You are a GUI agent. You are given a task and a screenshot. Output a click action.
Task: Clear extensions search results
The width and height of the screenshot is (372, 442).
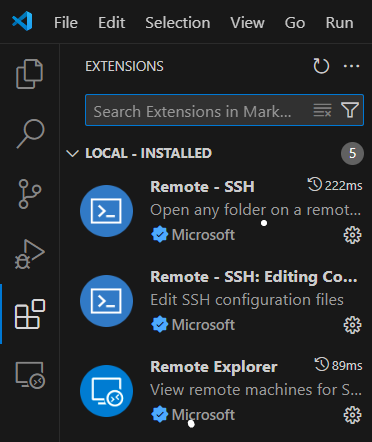click(322, 110)
